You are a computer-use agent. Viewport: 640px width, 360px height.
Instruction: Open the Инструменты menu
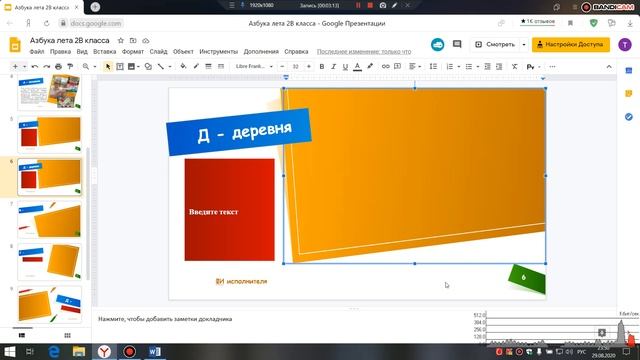point(218,52)
